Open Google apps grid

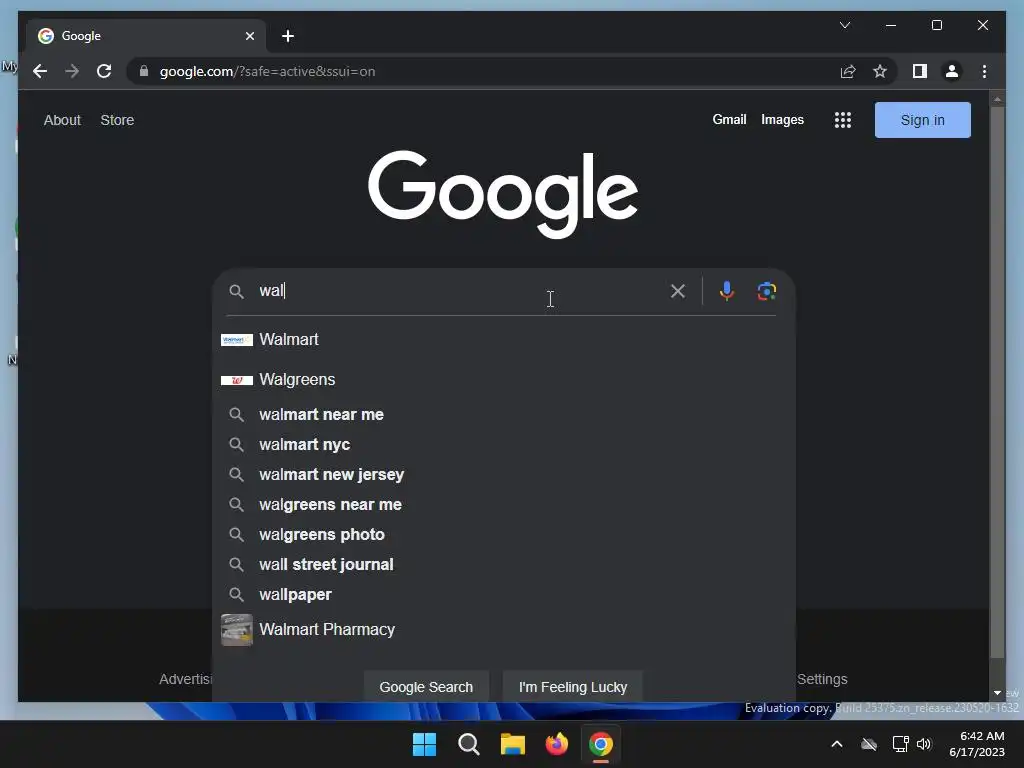click(x=842, y=120)
